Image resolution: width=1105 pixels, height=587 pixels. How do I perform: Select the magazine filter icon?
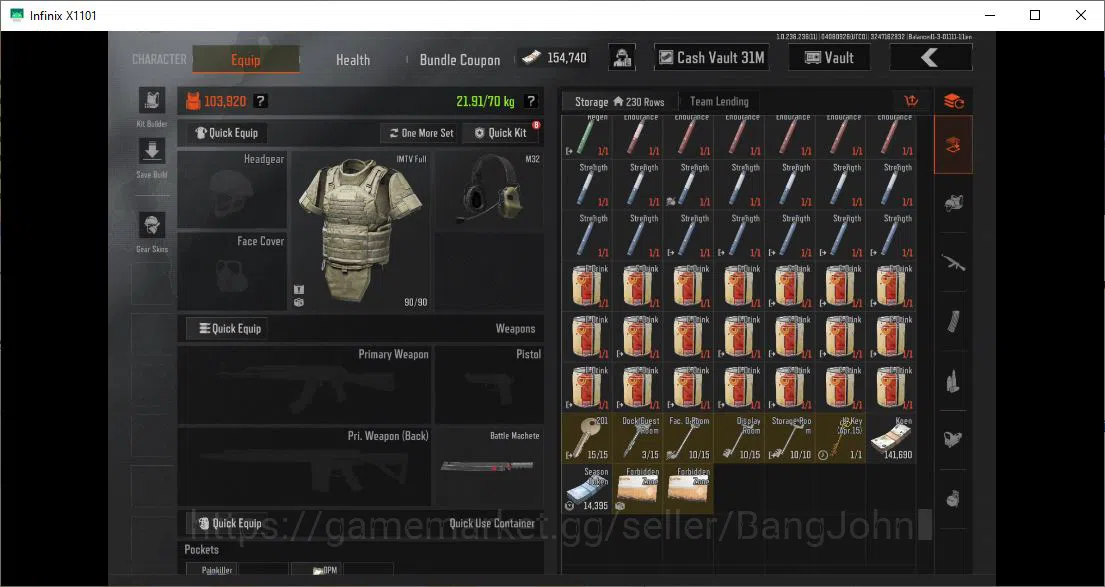[x=953, y=322]
